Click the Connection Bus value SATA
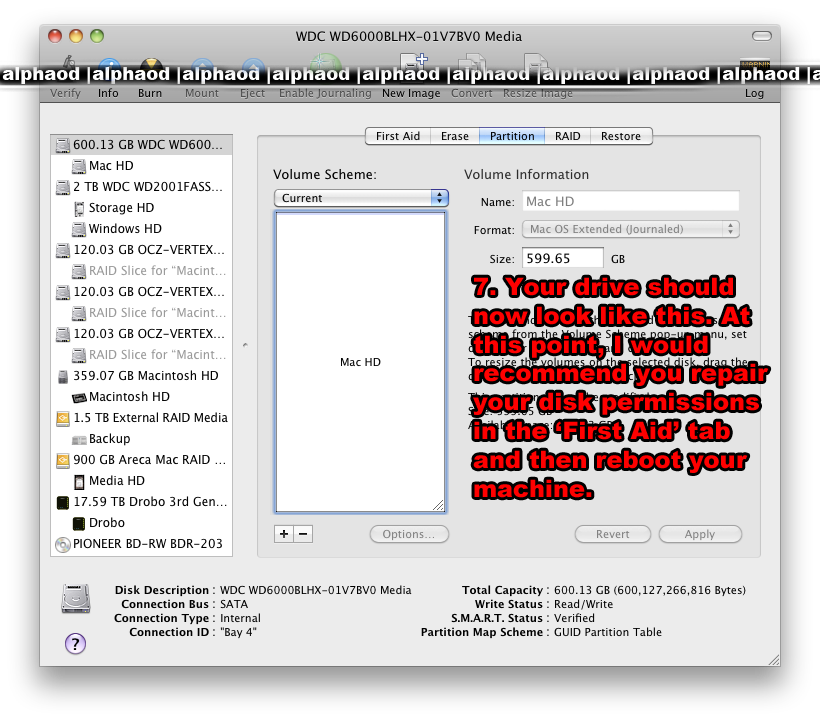Screen dimensions: 820x721 pyautogui.click(x=234, y=604)
